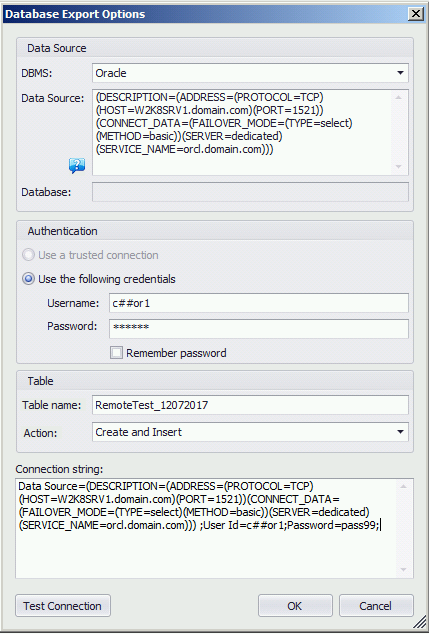
Task: Click Data Source scrollbar down arrow
Action: (399, 167)
